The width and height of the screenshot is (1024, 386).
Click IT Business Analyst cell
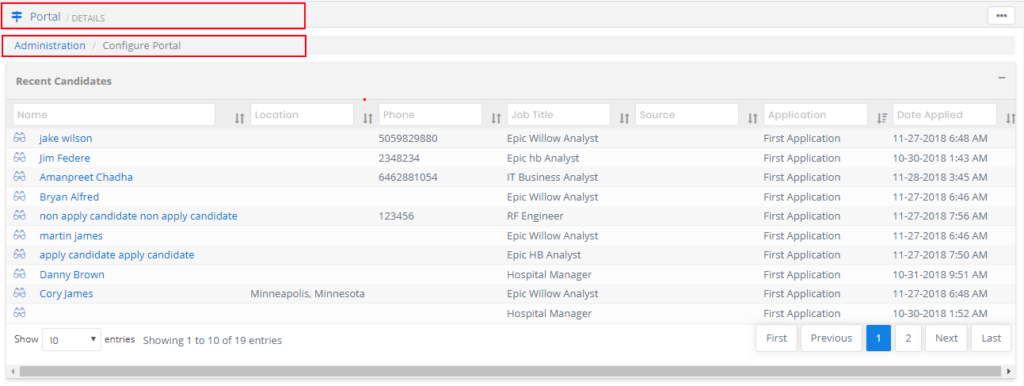pyautogui.click(x=552, y=177)
